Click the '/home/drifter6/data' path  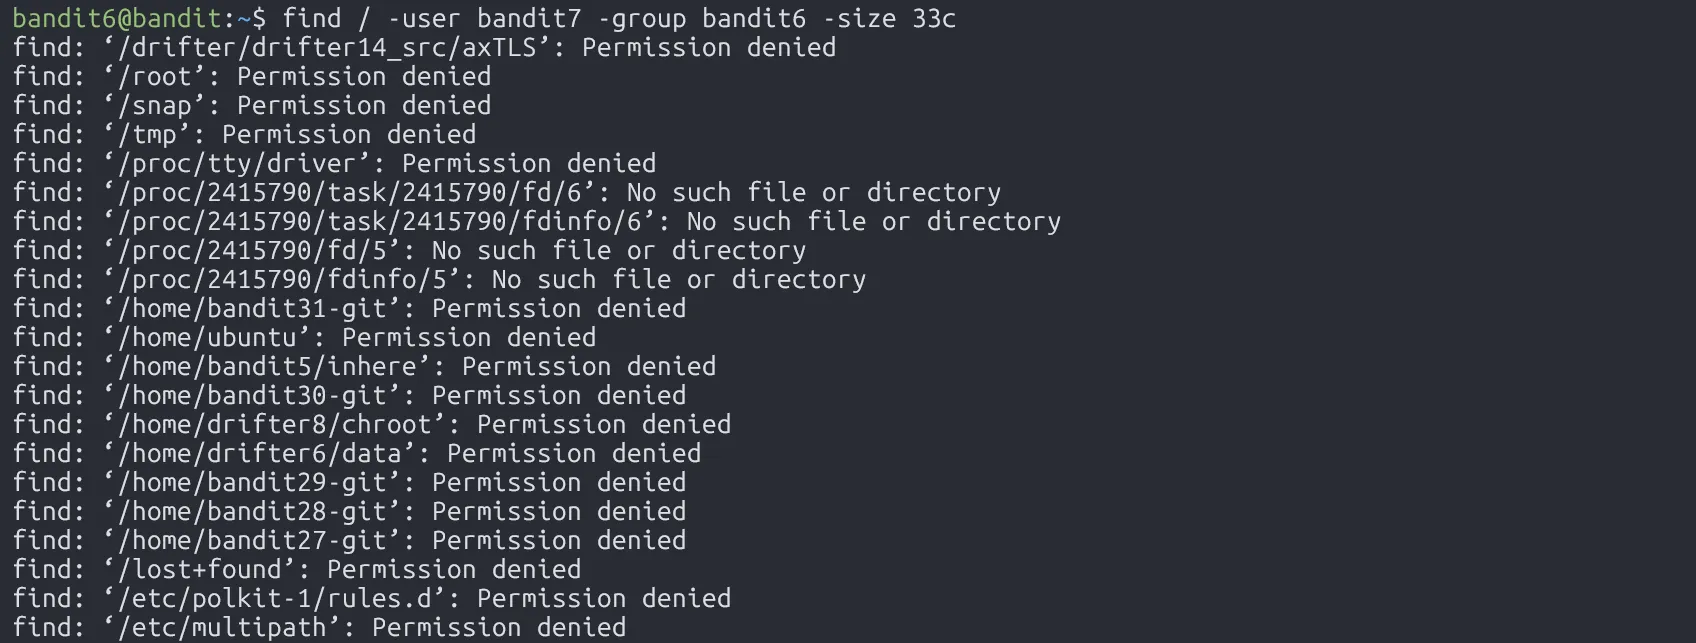click(266, 453)
